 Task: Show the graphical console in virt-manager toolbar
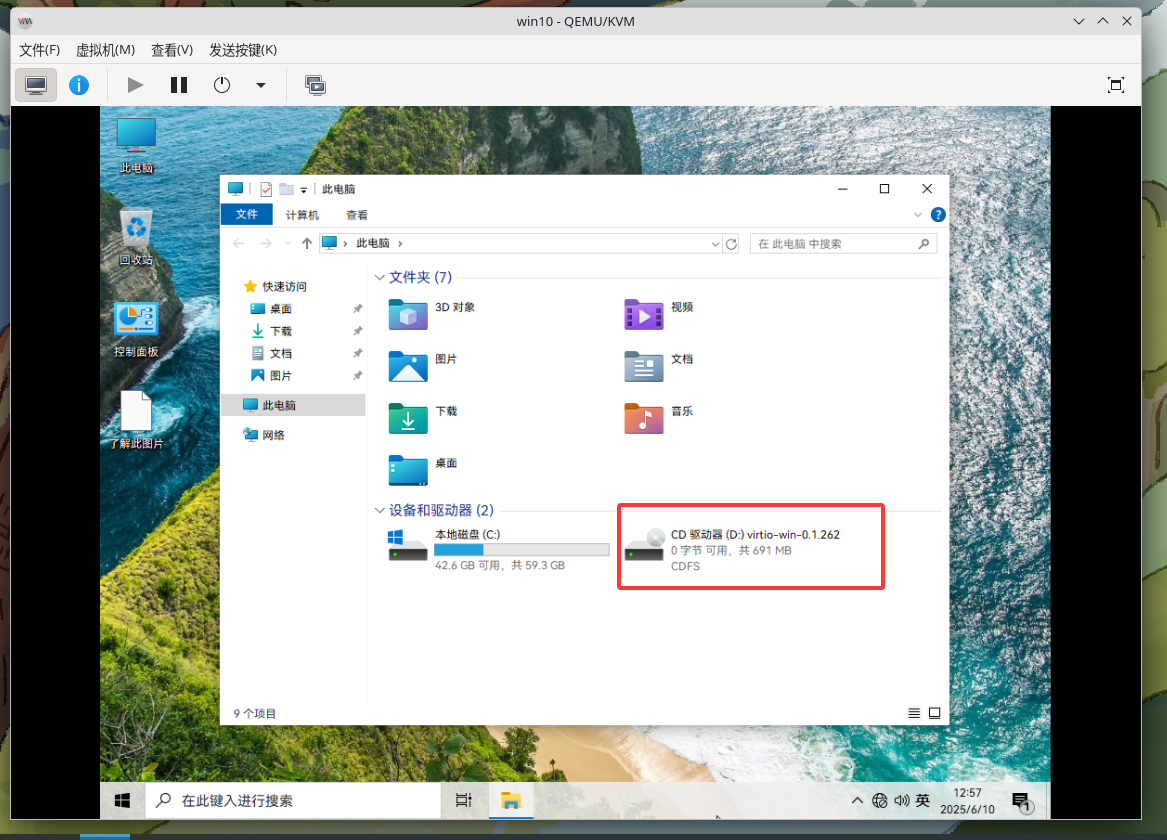pyautogui.click(x=36, y=85)
